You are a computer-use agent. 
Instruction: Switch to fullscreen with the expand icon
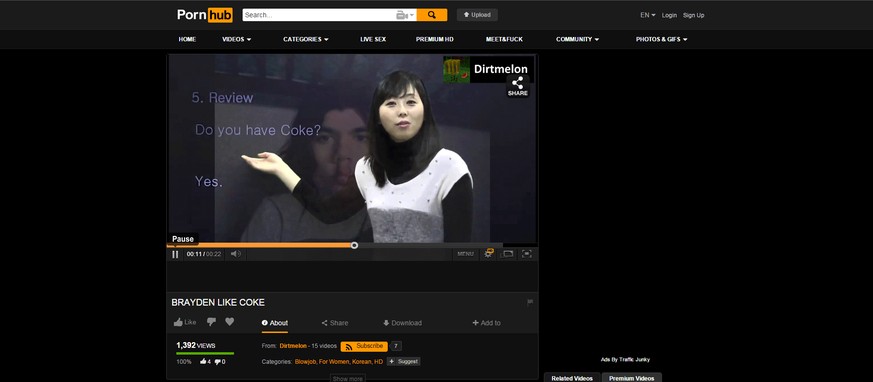click(x=527, y=254)
